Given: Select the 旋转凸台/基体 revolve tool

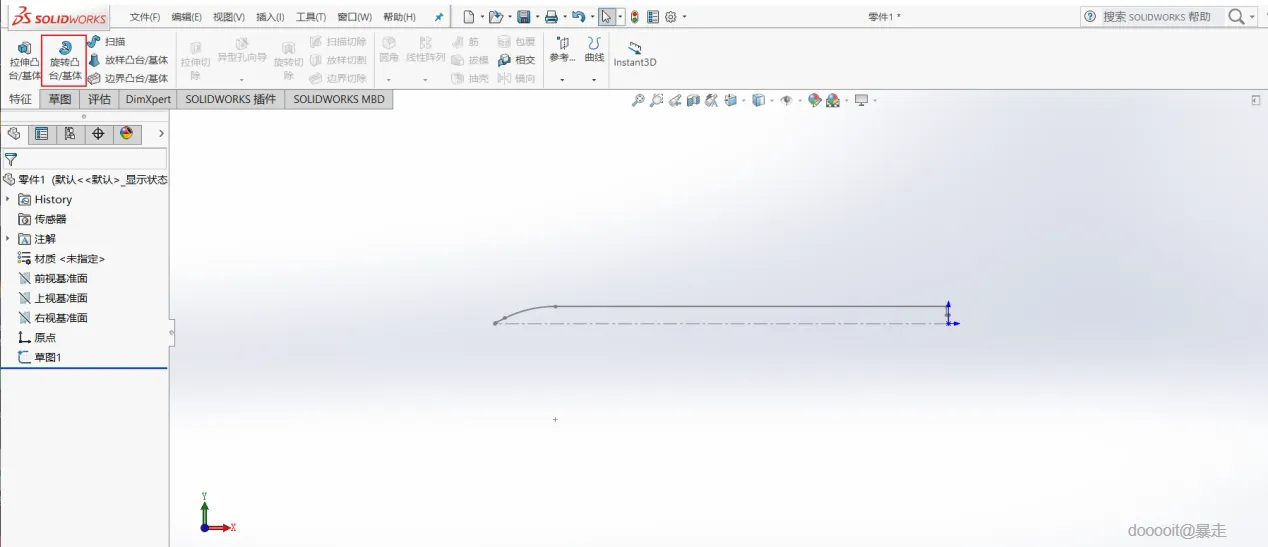Looking at the screenshot, I should [64, 60].
